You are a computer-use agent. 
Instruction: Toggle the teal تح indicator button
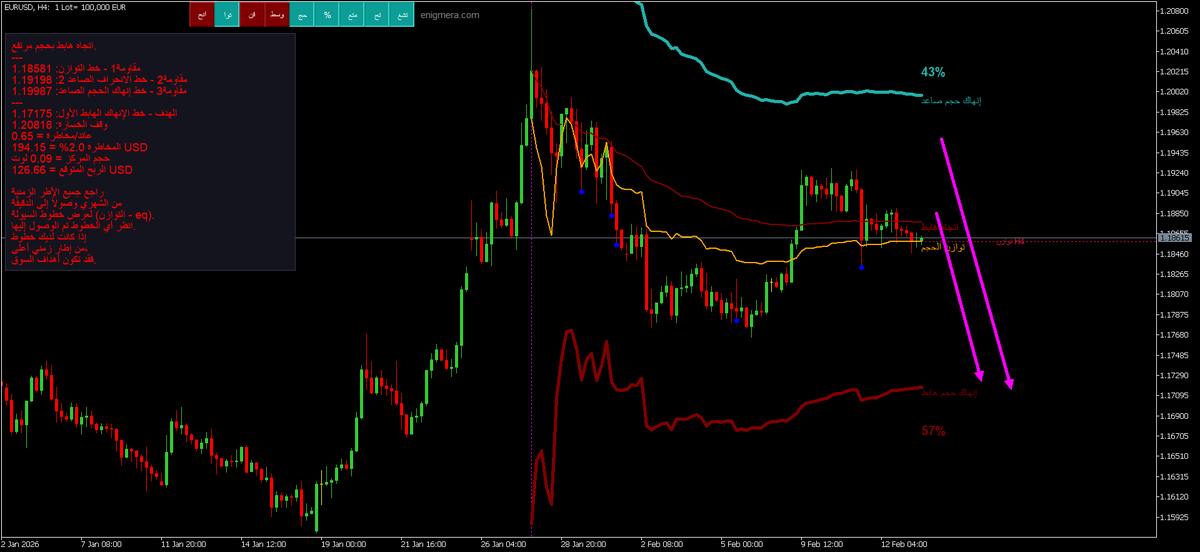(378, 15)
